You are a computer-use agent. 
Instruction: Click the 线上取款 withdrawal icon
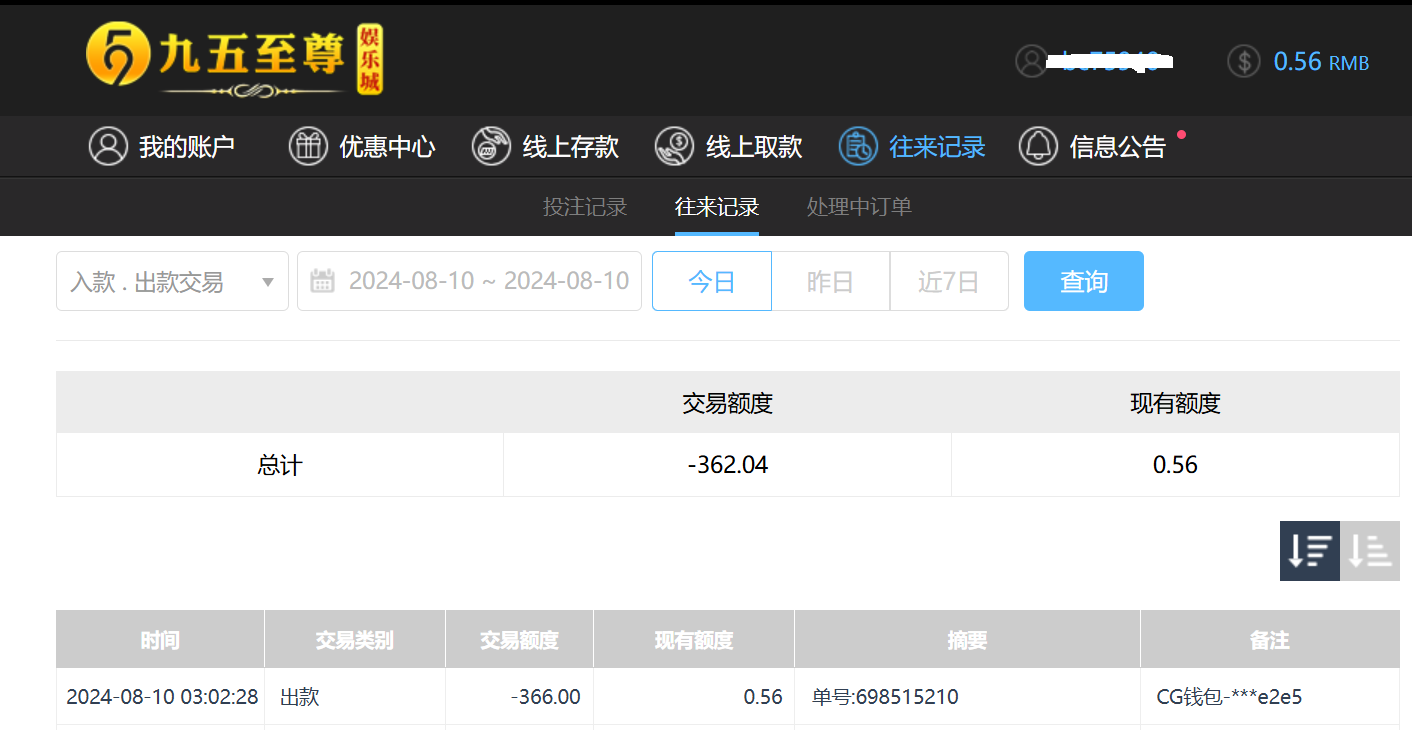674,147
